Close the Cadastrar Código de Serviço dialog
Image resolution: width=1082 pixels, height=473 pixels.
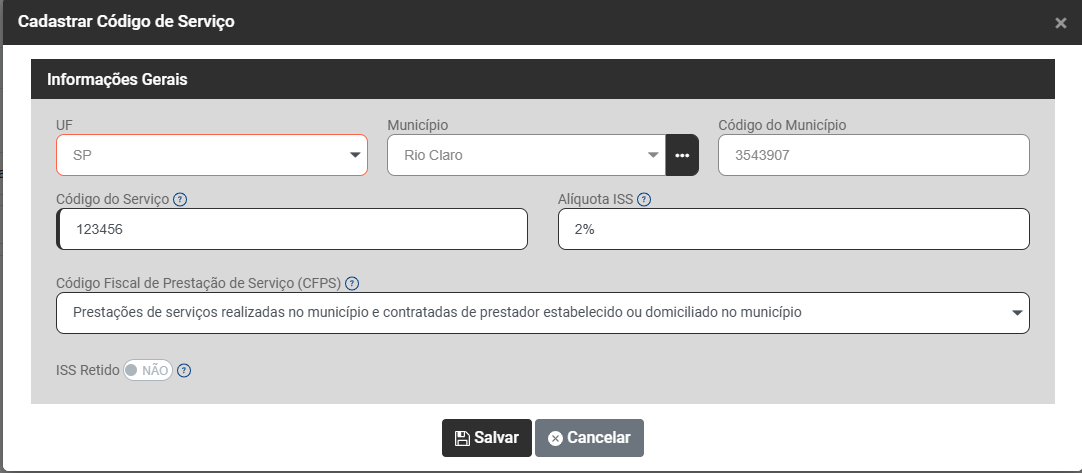1060,23
